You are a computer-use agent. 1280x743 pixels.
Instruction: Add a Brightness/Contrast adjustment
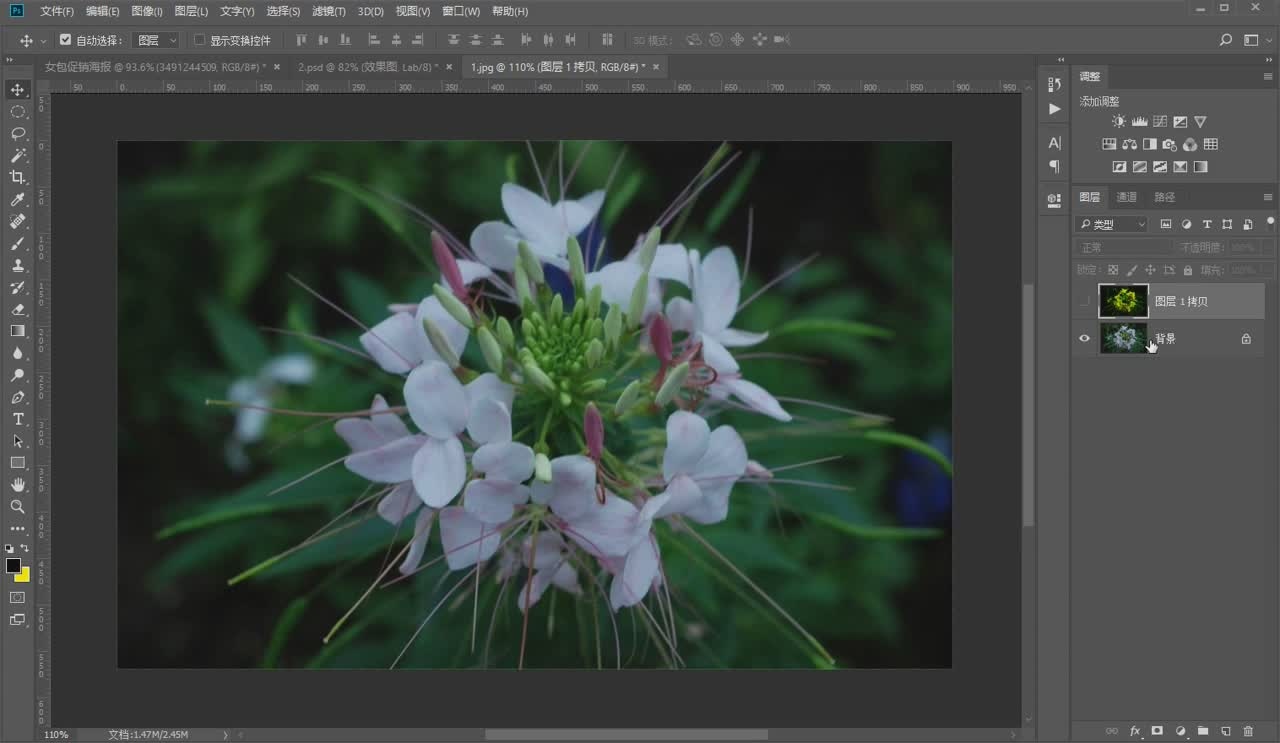(1119, 122)
